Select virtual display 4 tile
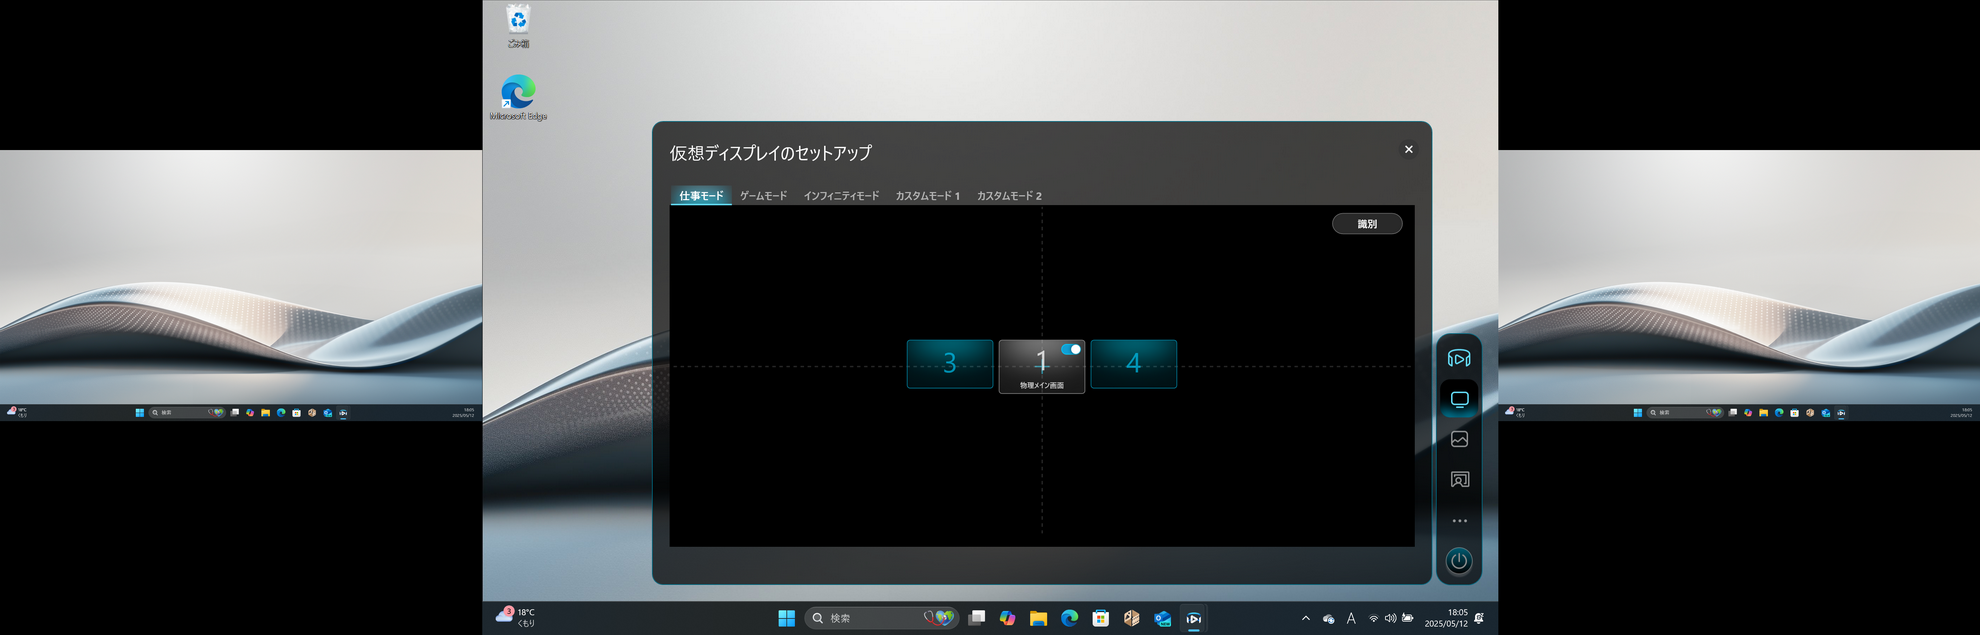The width and height of the screenshot is (1980, 635). [x=1133, y=363]
